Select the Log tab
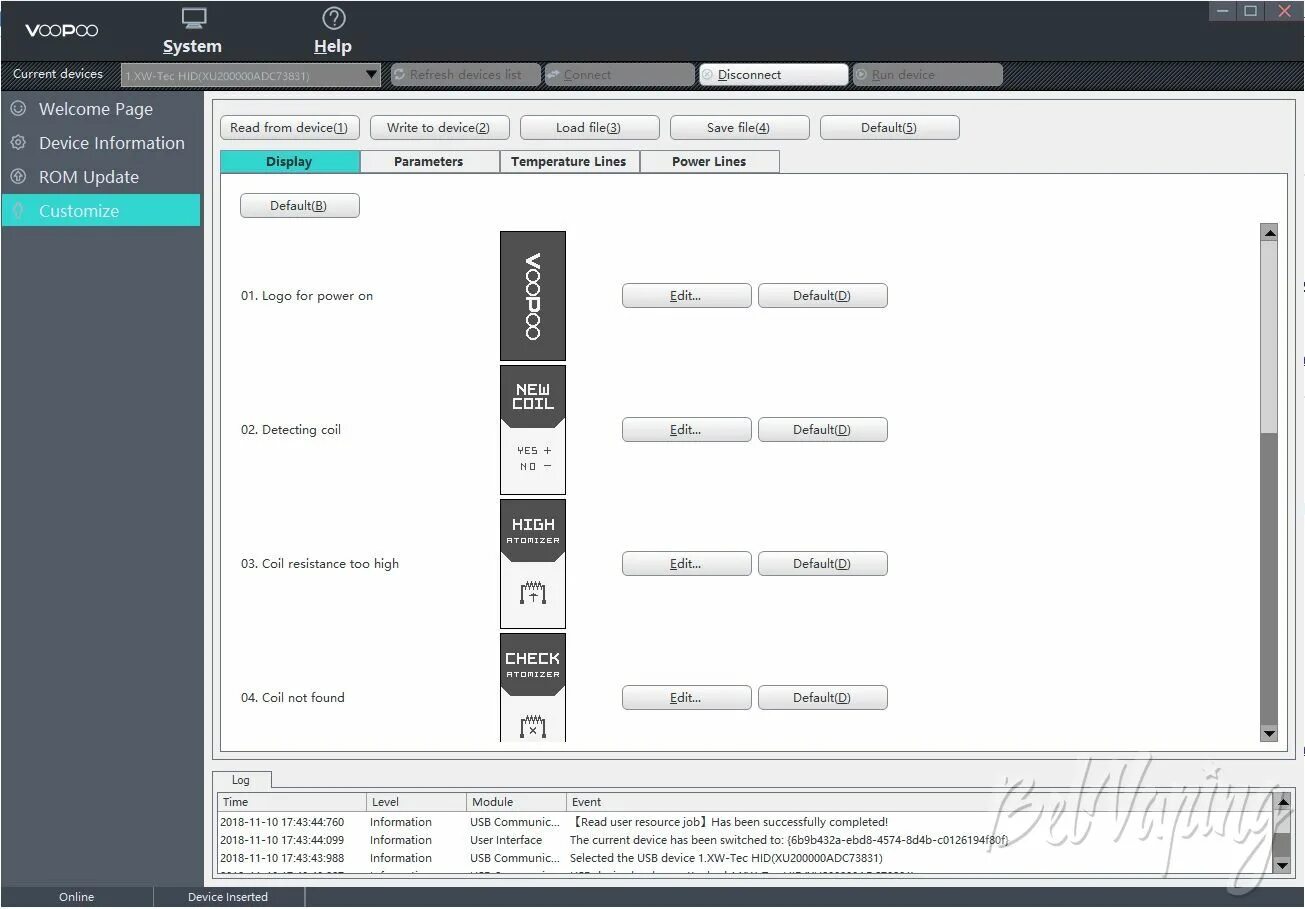Screen dimensions: 1305x909 click(241, 780)
